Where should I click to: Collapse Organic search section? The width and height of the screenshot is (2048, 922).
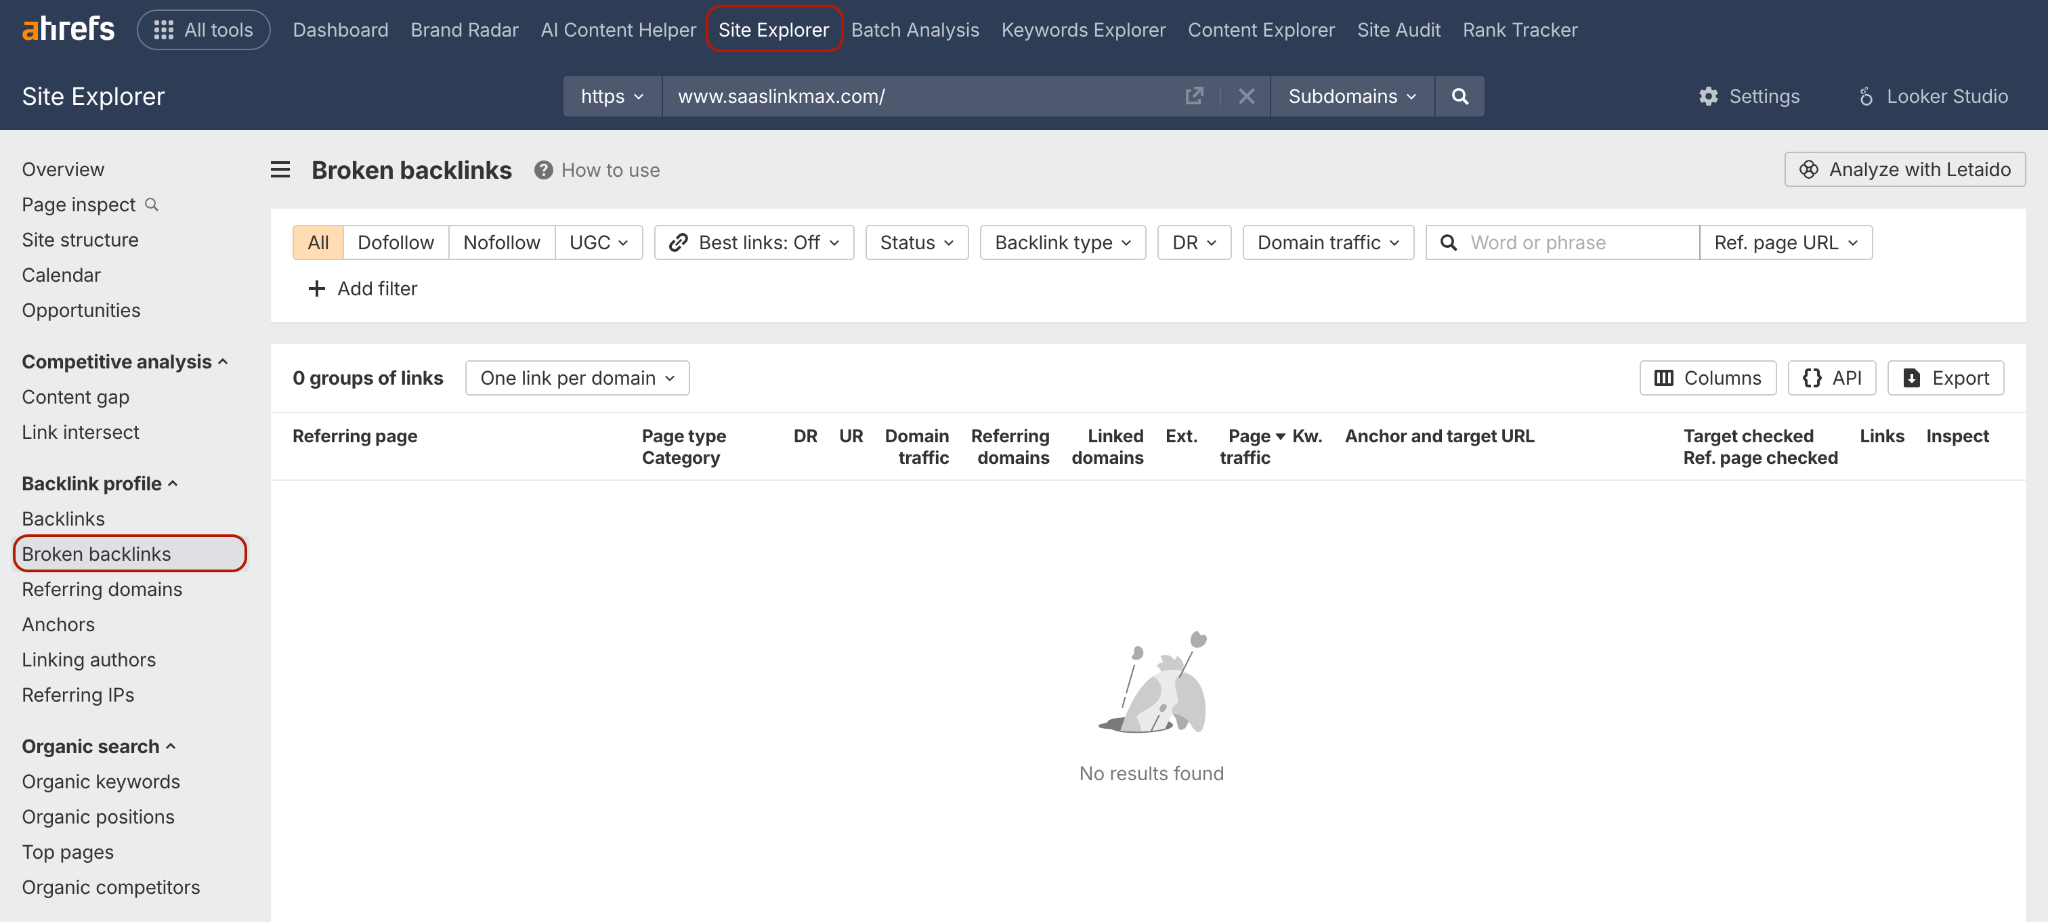click(x=99, y=746)
